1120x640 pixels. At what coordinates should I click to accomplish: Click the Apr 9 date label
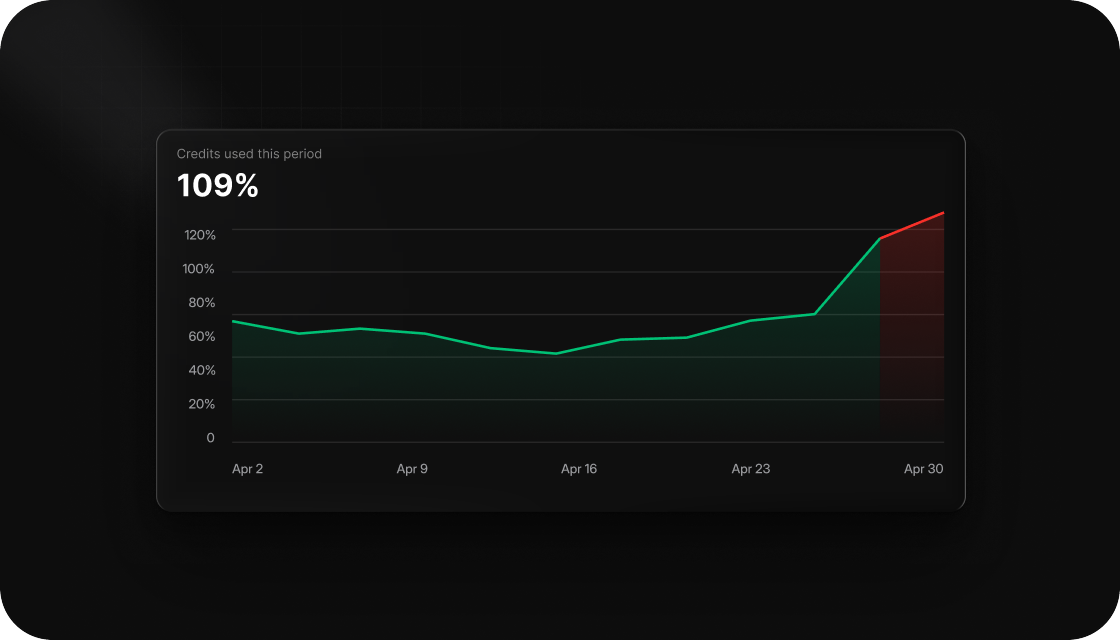tap(412, 469)
